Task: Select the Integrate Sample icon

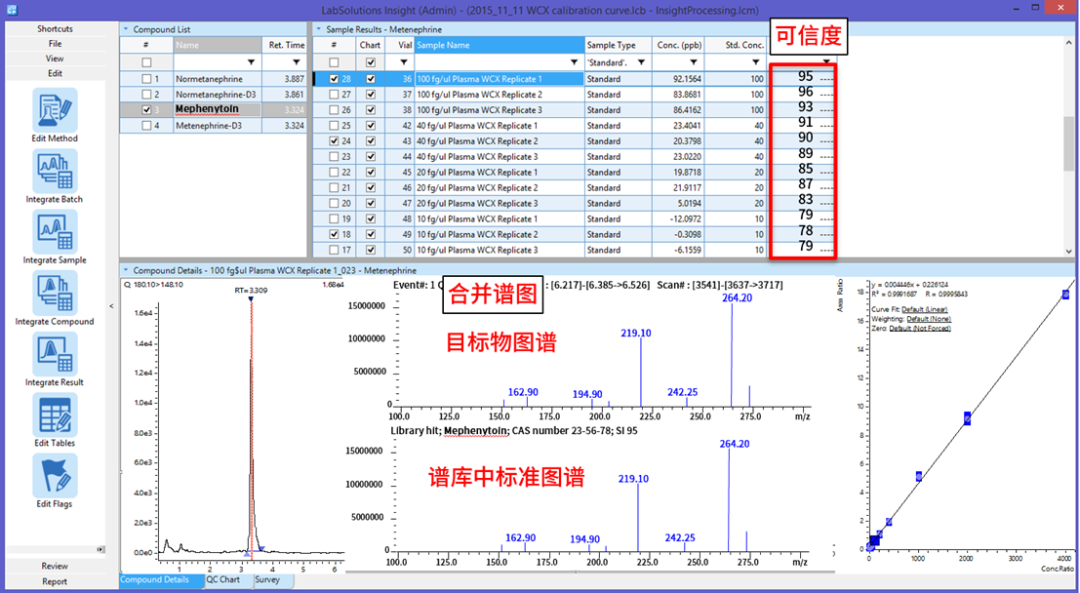Action: pyautogui.click(x=54, y=231)
